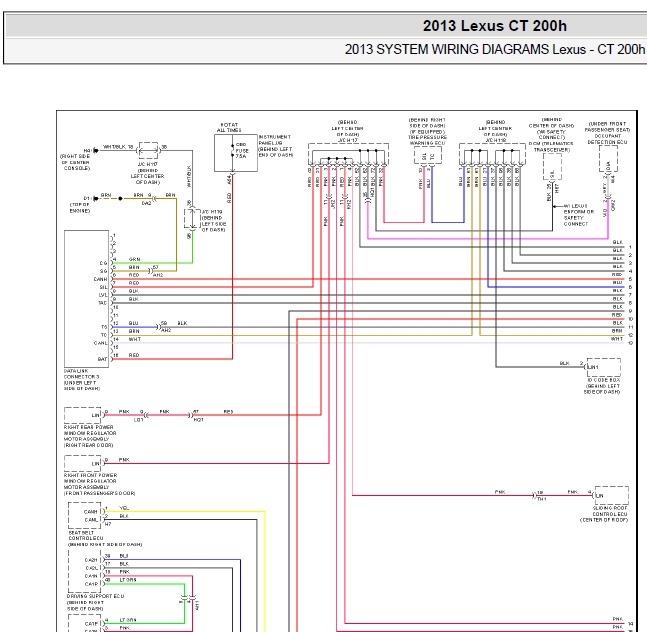Select the "LD1" connector label on rear window wire

click(139, 420)
